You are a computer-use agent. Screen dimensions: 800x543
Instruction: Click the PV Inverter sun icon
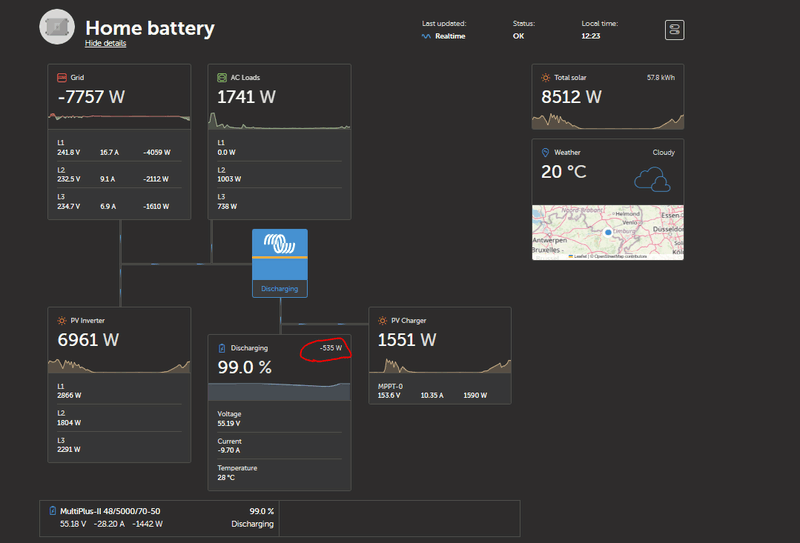point(62,320)
